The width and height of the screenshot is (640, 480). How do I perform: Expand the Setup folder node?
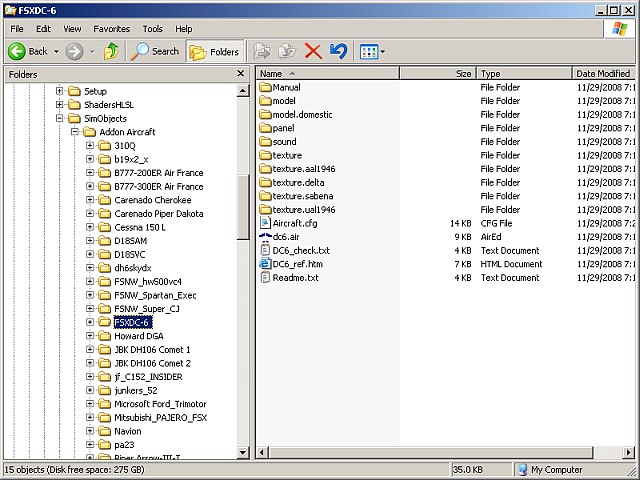coord(60,91)
